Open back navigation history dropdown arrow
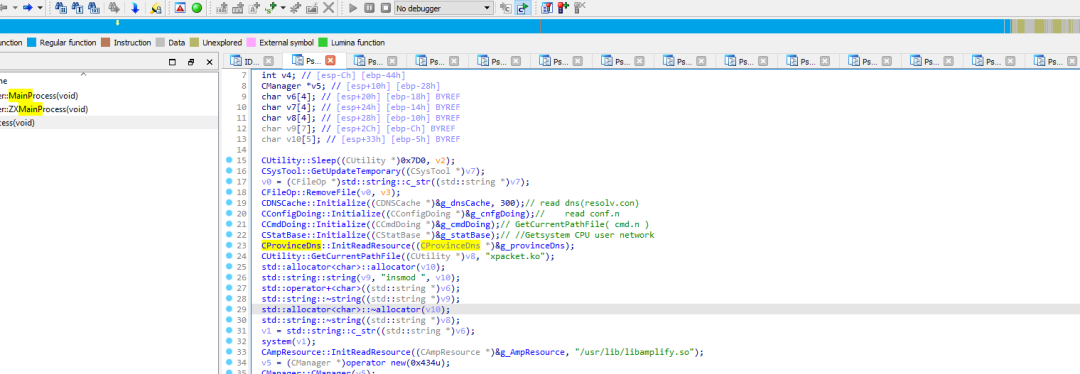Viewport: 1080px width, 374px height. coord(14,8)
